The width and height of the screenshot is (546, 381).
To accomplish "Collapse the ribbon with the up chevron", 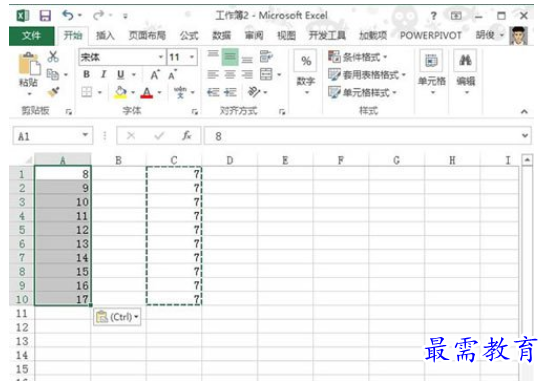I will (x=524, y=111).
